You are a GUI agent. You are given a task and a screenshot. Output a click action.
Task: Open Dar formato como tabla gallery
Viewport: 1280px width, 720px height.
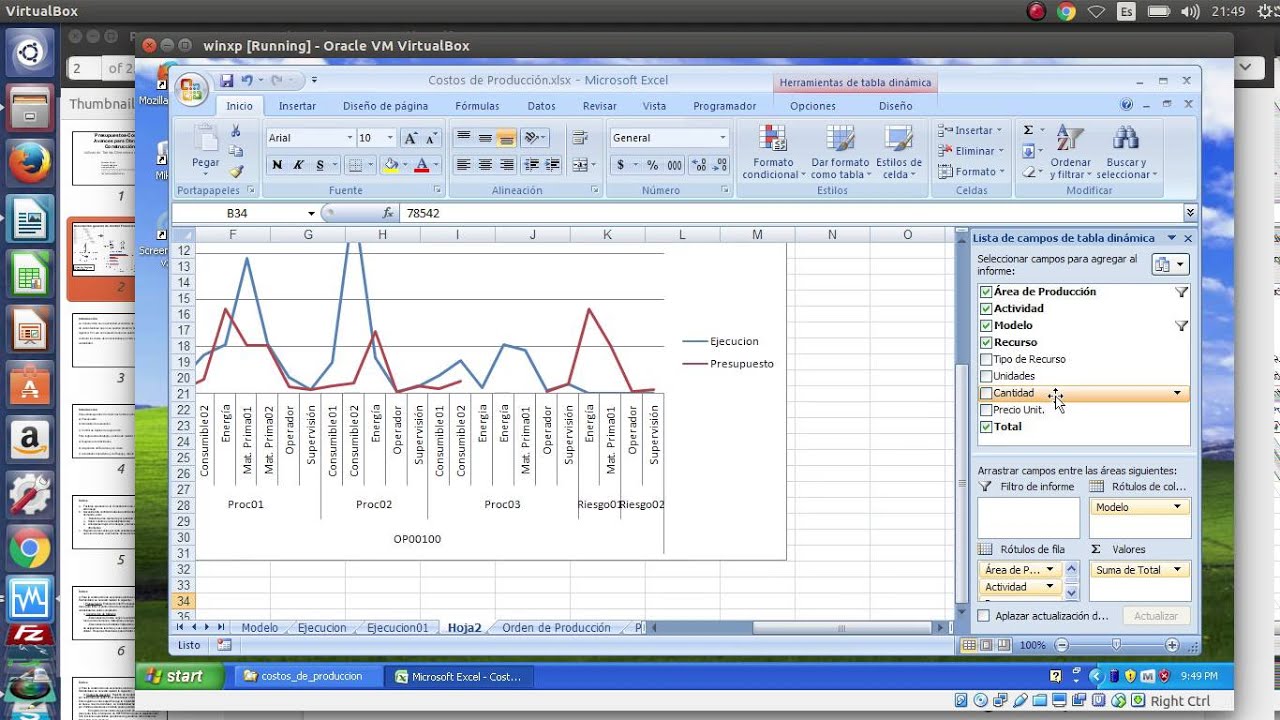tap(840, 152)
